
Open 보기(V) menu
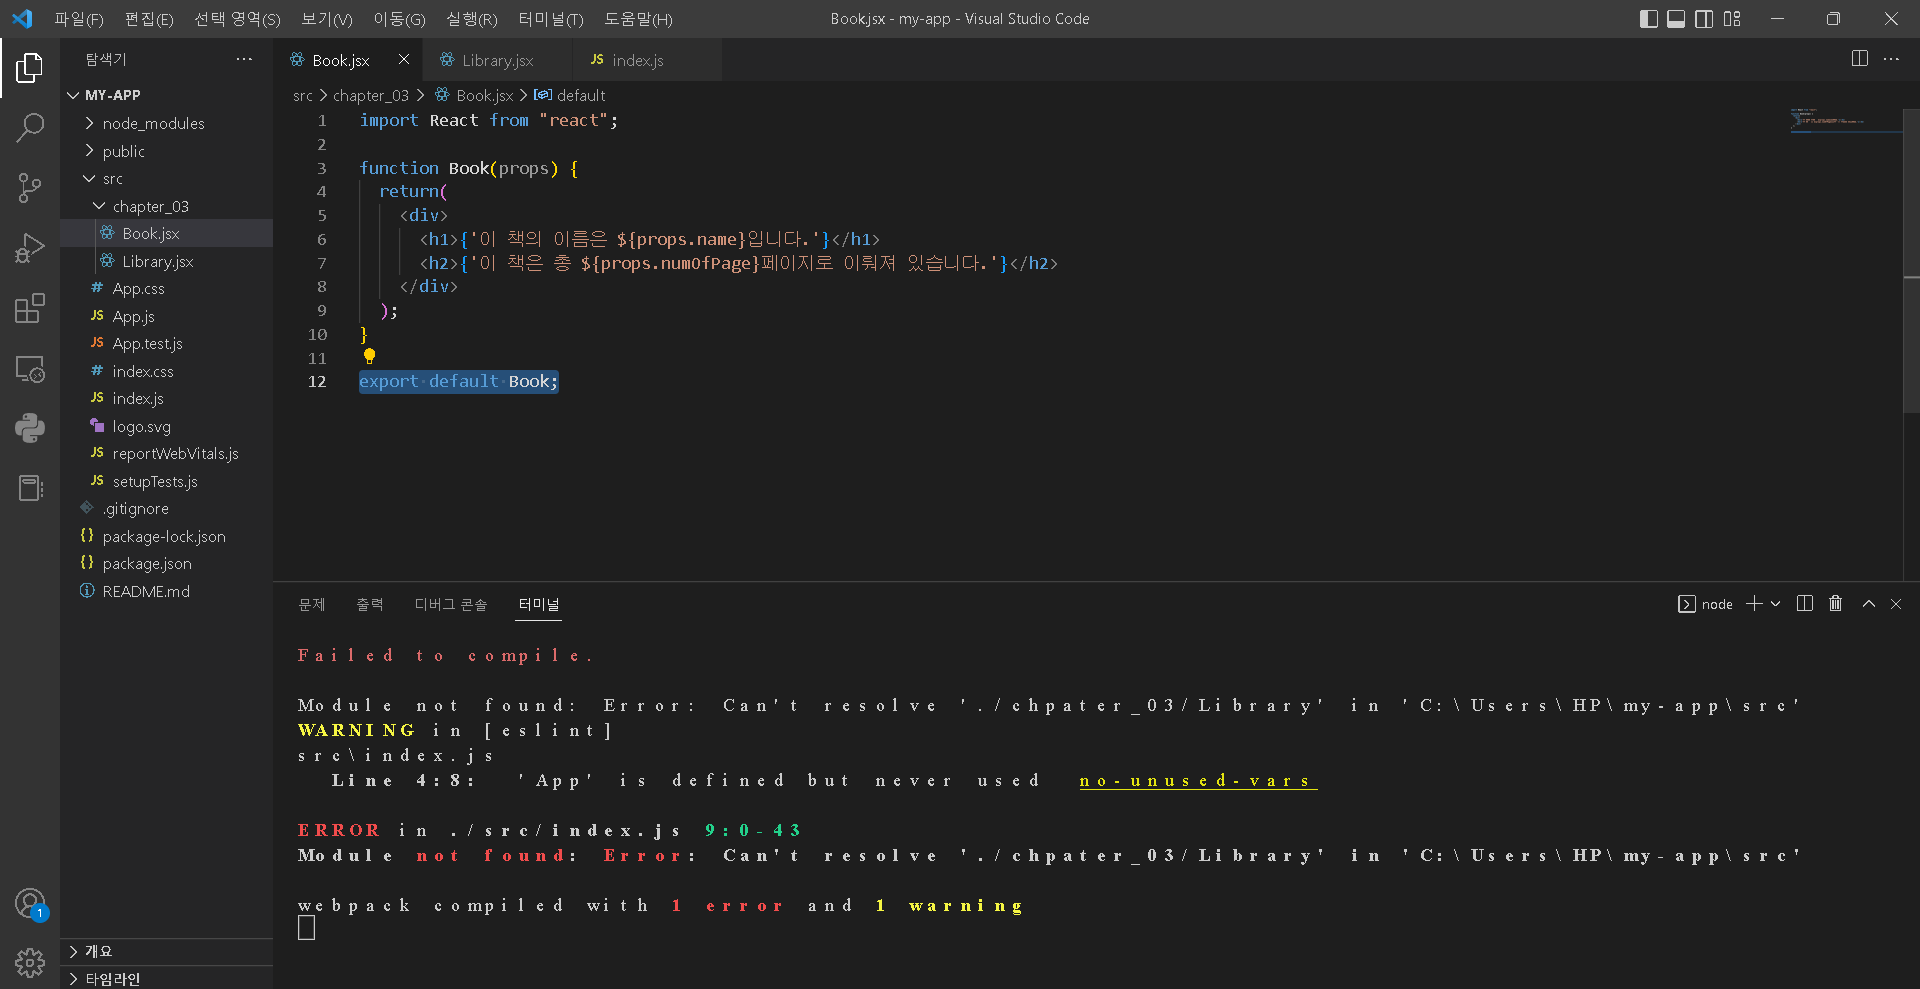coord(327,19)
